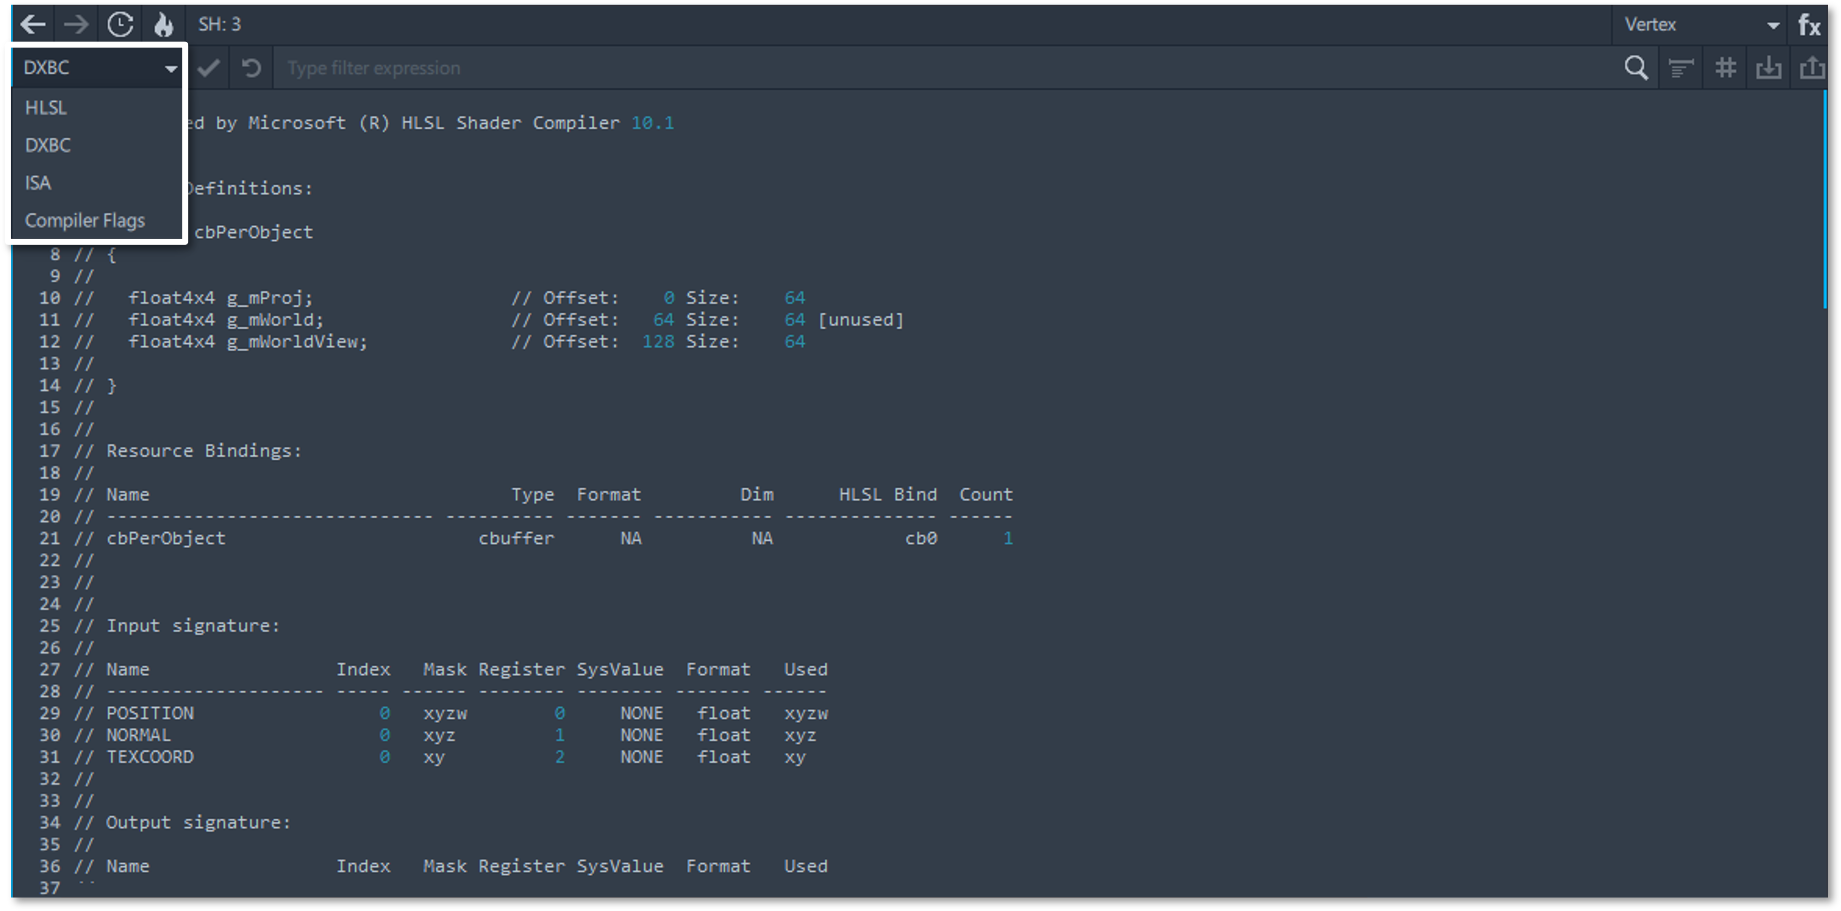Click the magnifying glass search icon
This screenshot has width=1841, height=911.
point(1636,68)
